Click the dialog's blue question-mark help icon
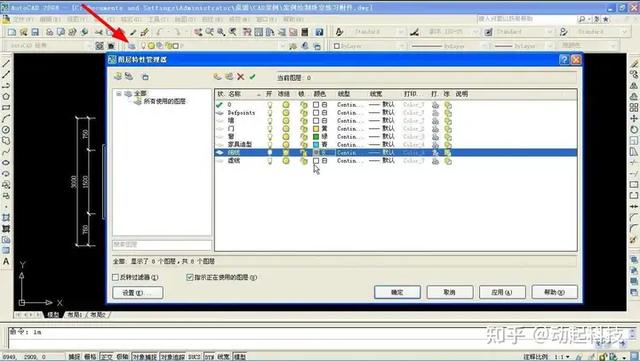This screenshot has height=361, width=640. click(x=564, y=60)
